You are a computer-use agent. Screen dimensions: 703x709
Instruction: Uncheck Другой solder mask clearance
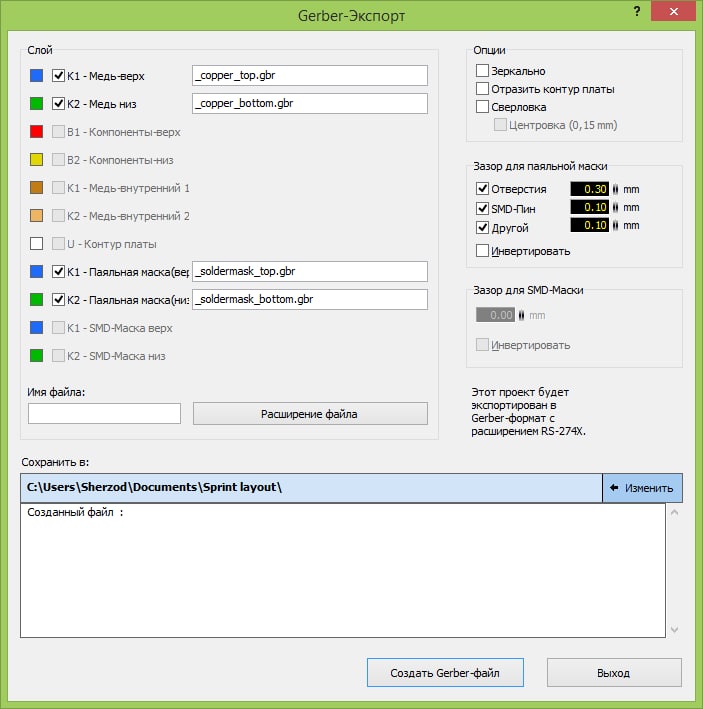pos(482,227)
